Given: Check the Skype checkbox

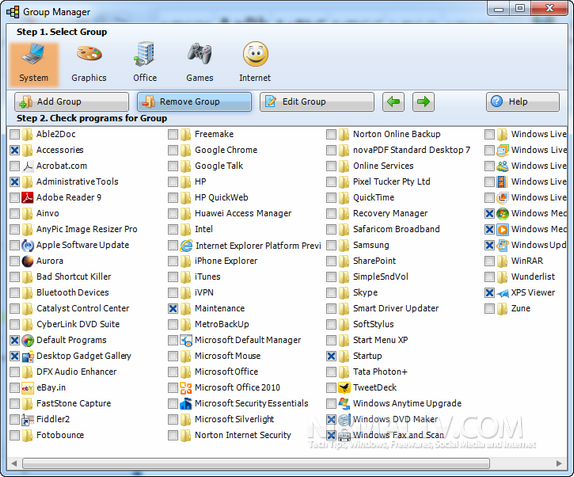Looking at the screenshot, I should click(x=331, y=293).
